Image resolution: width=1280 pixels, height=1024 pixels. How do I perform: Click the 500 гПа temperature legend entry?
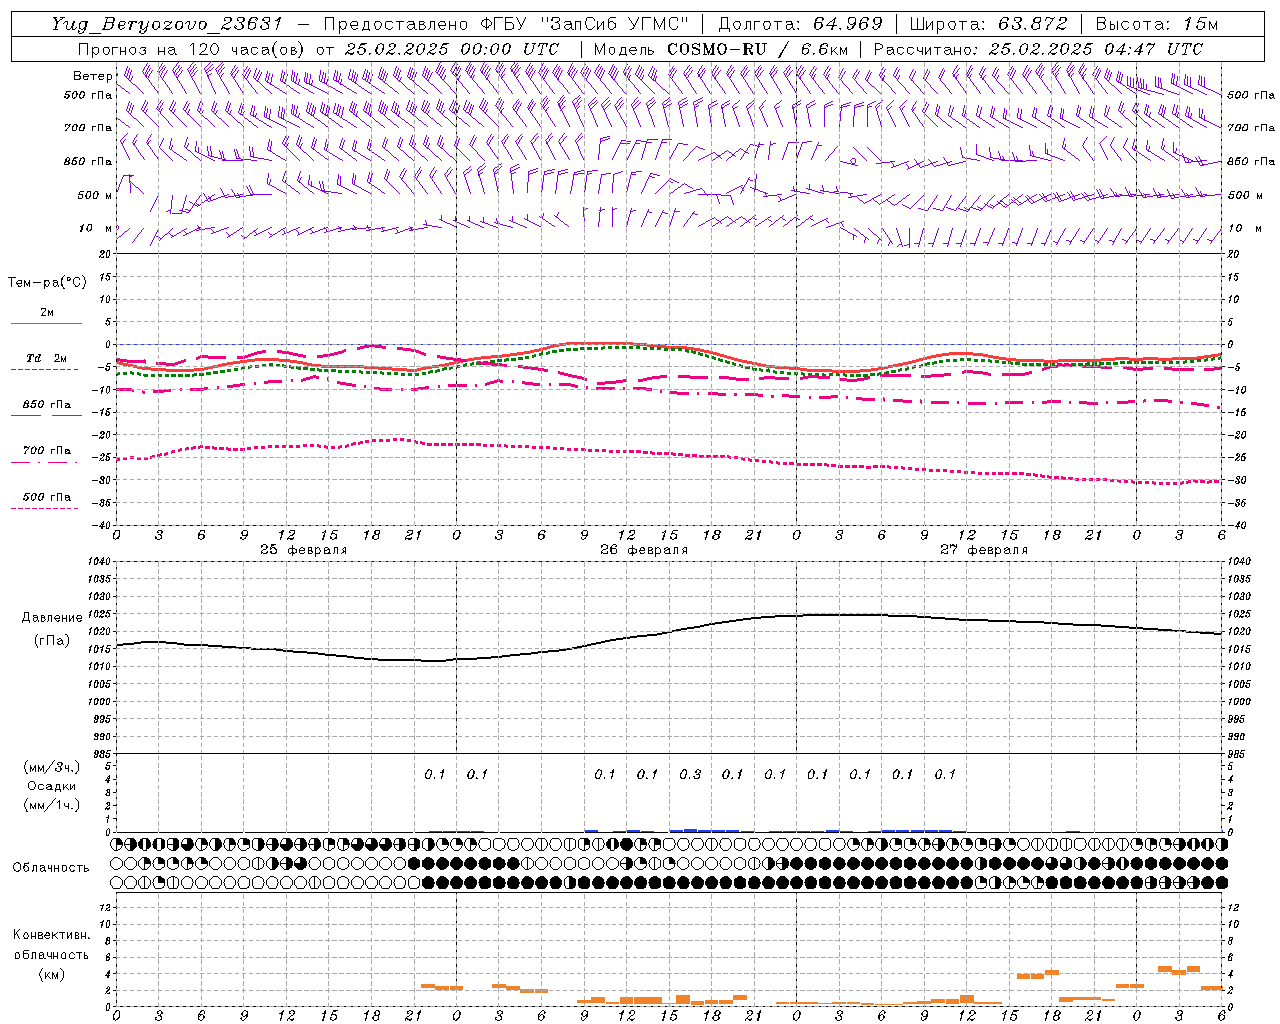pos(47,497)
